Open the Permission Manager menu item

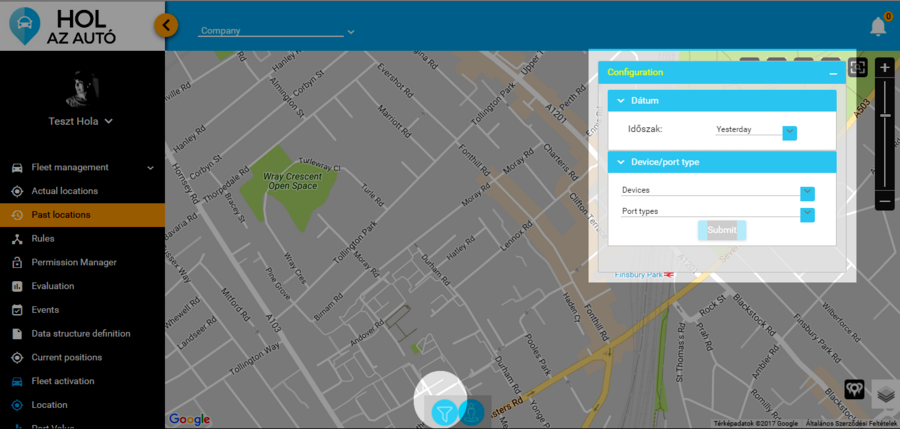pyautogui.click(x=74, y=262)
